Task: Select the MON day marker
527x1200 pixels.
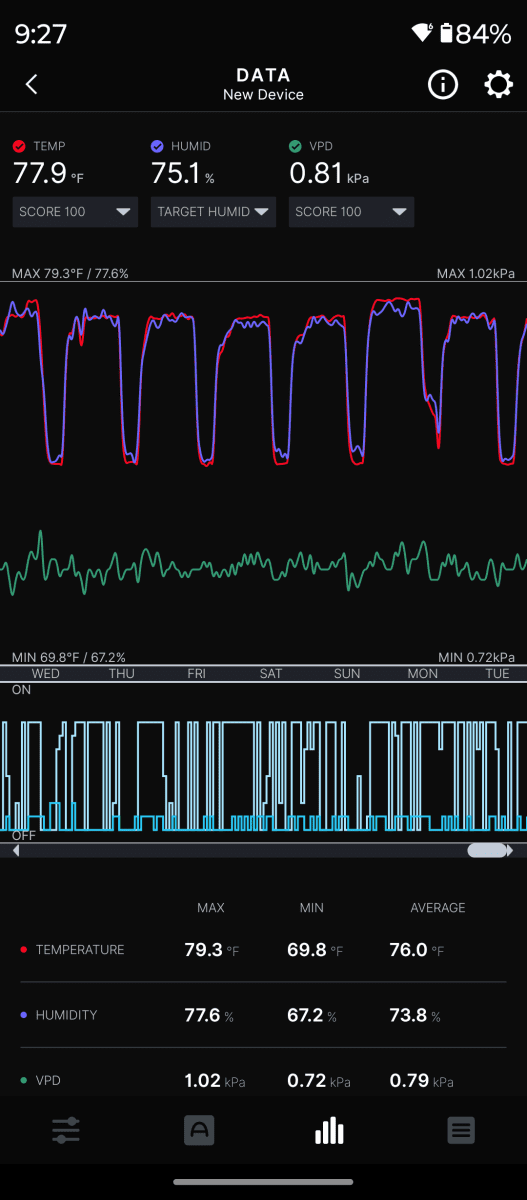Action: pyautogui.click(x=423, y=674)
